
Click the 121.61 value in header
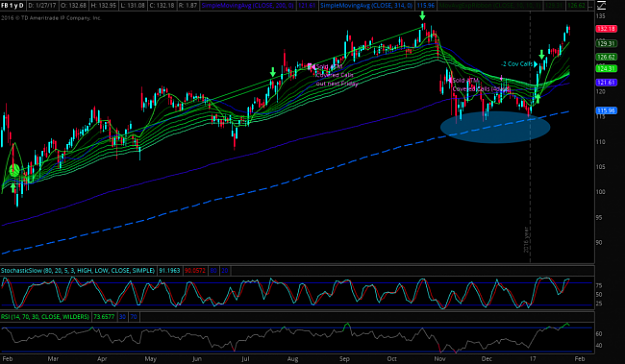[307, 6]
